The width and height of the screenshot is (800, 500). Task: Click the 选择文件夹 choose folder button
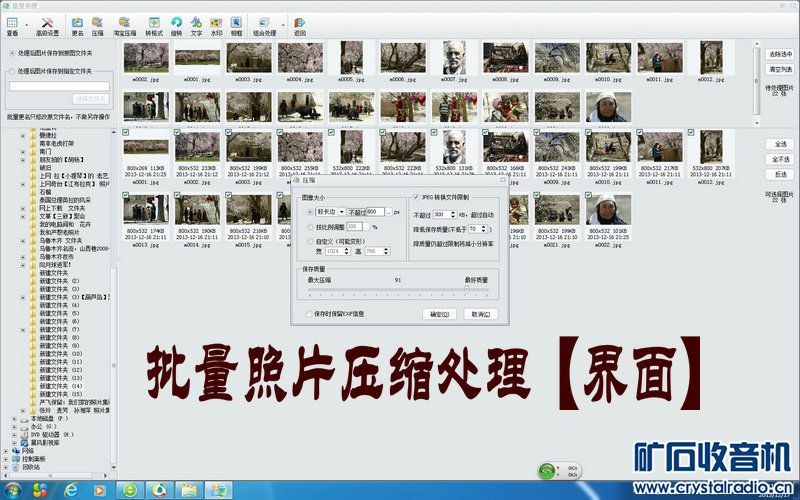[x=92, y=99]
